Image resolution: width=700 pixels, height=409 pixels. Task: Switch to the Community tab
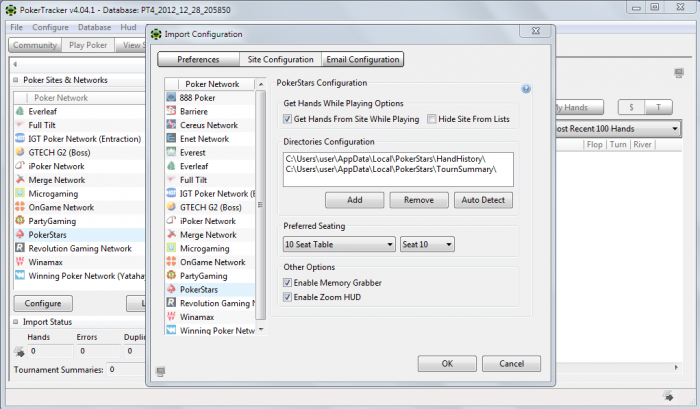(x=35, y=45)
